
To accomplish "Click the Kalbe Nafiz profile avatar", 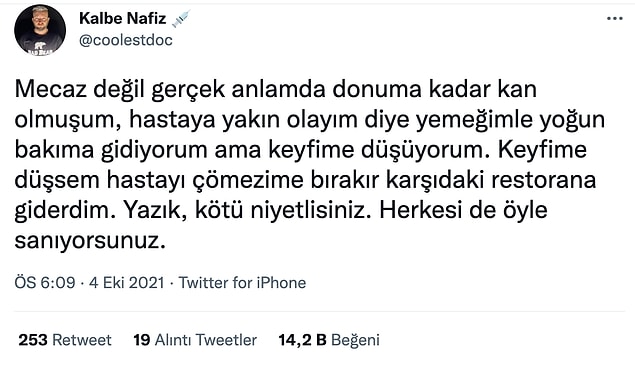I will tap(40, 30).
